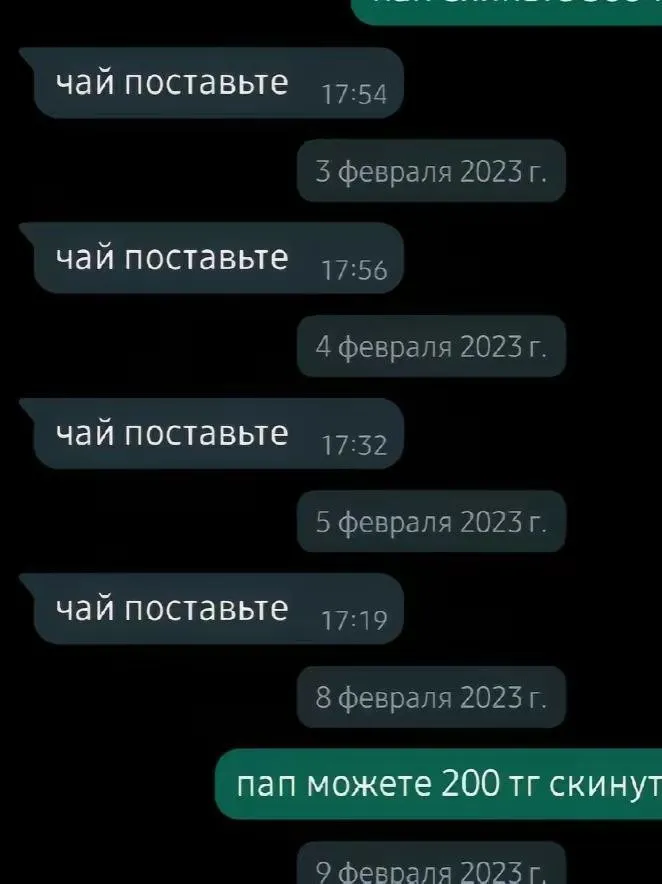Image resolution: width=662 pixels, height=884 pixels.
Task: Tap the 'чай поставьте' text sent at 17:54
Action: (172, 83)
